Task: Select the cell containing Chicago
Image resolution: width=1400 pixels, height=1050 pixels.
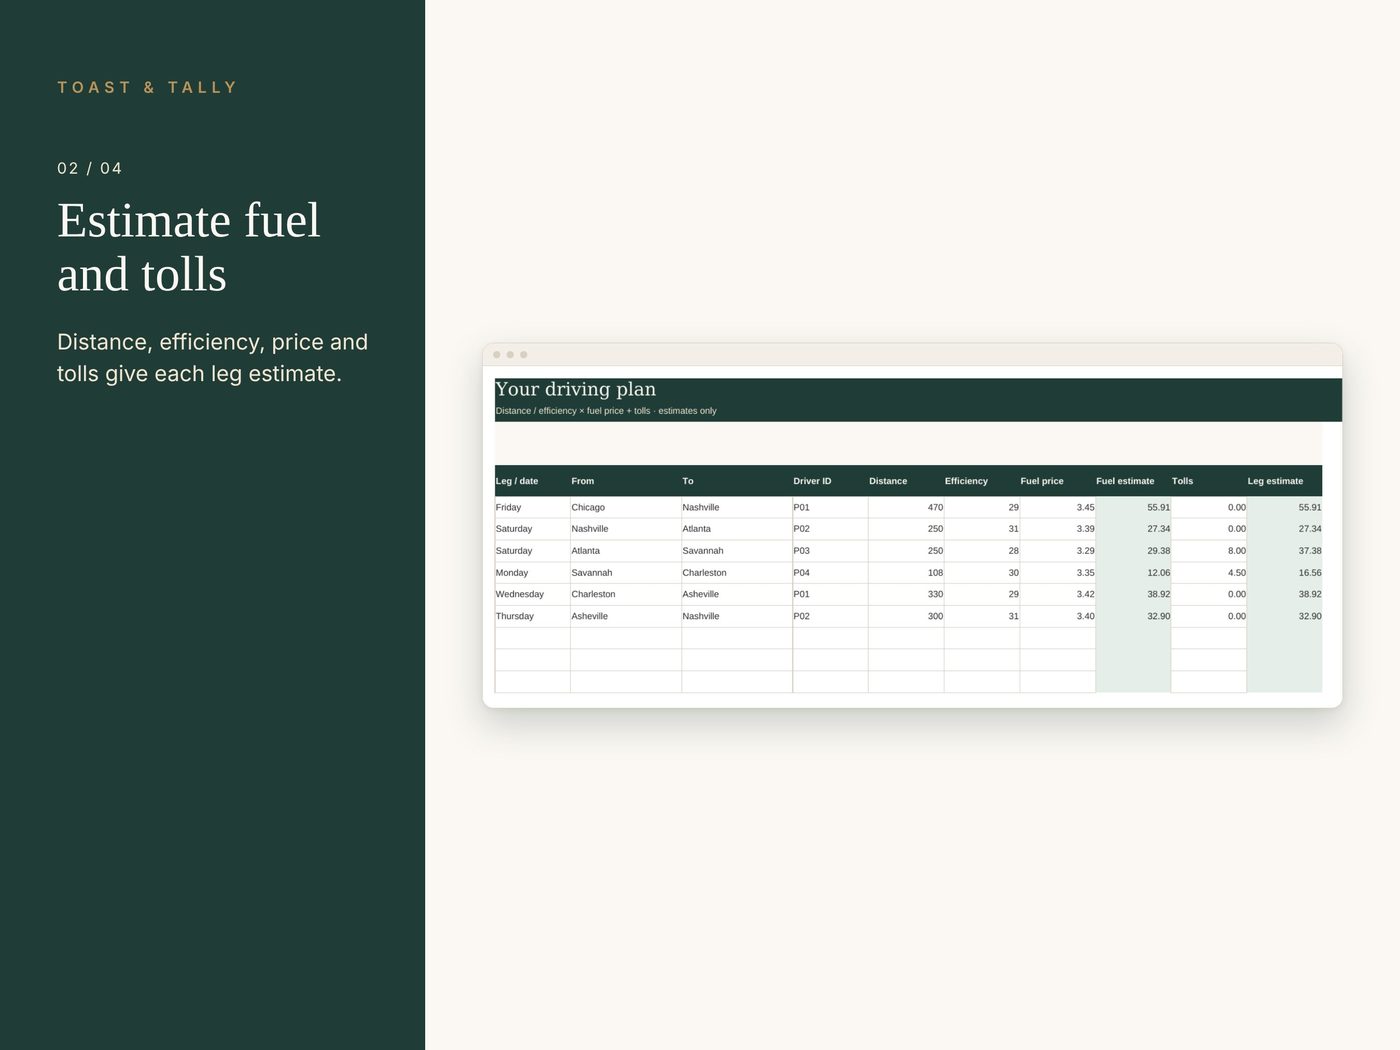Action: coord(625,507)
